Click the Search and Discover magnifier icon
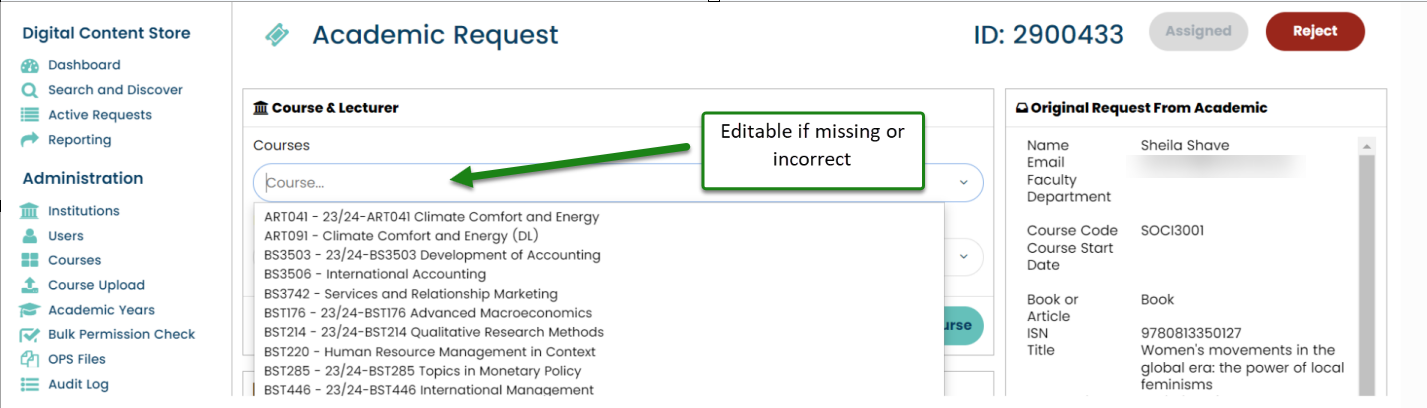Image resolution: width=1427 pixels, height=408 pixels. point(29,90)
